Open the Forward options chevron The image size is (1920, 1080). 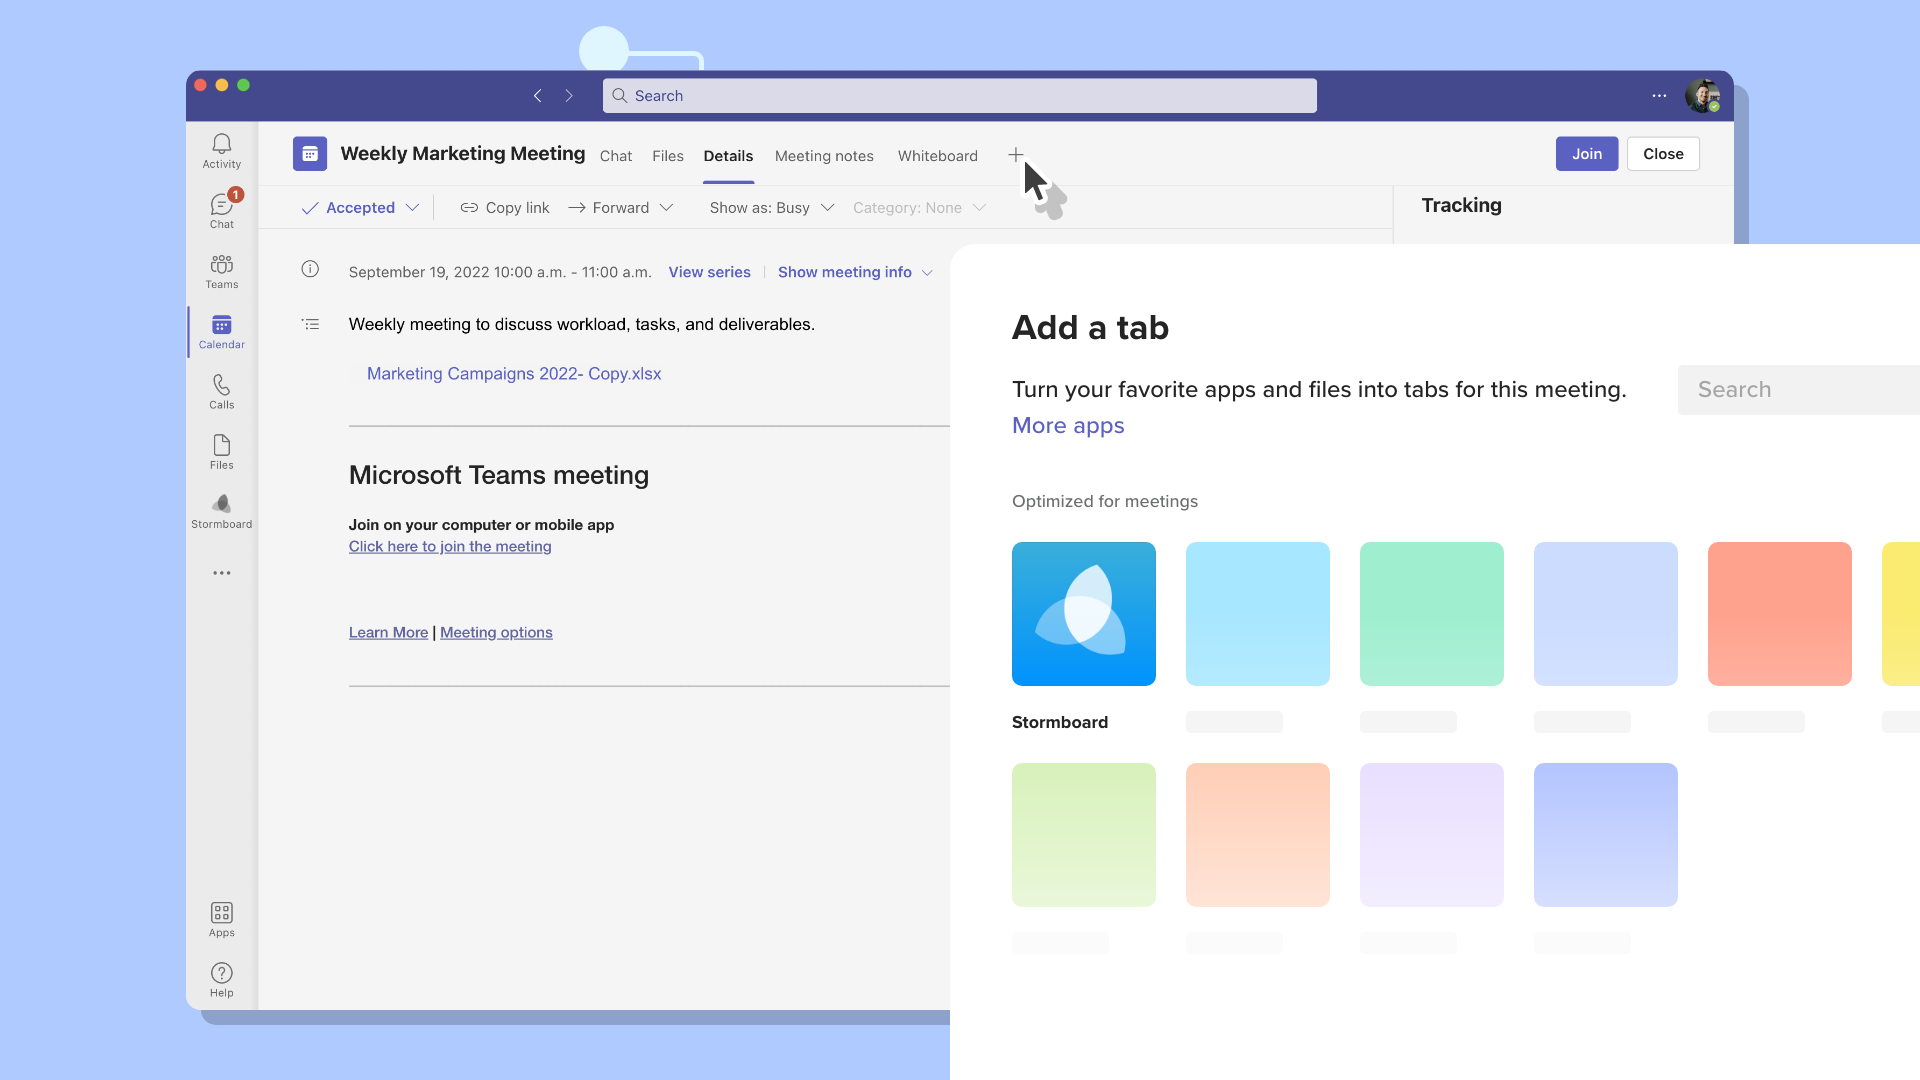pos(667,208)
